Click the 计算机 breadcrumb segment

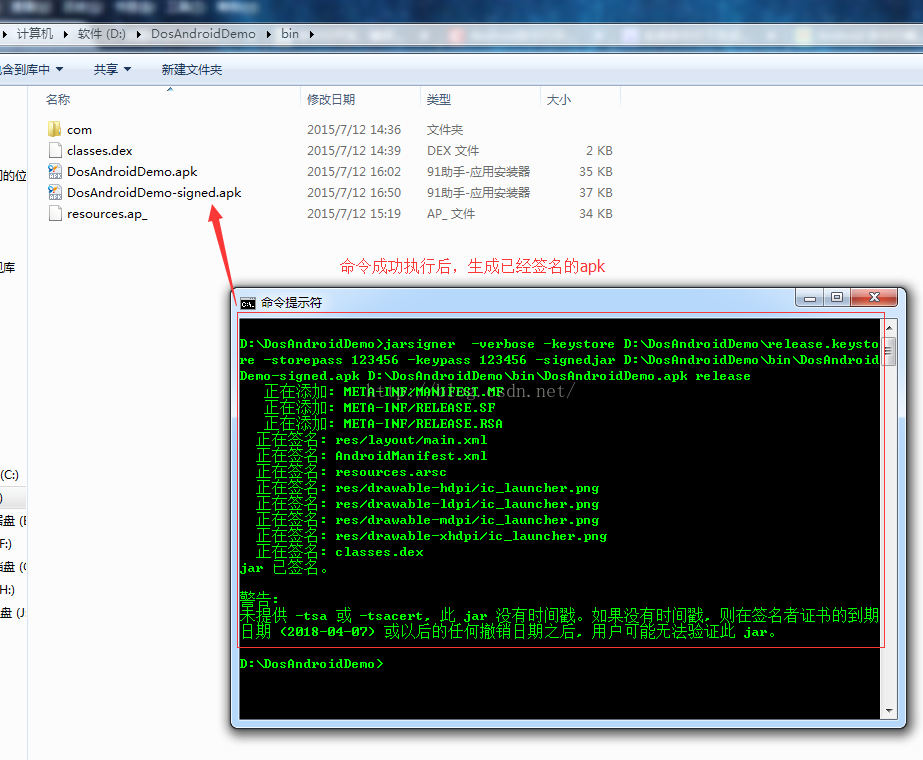[x=36, y=33]
